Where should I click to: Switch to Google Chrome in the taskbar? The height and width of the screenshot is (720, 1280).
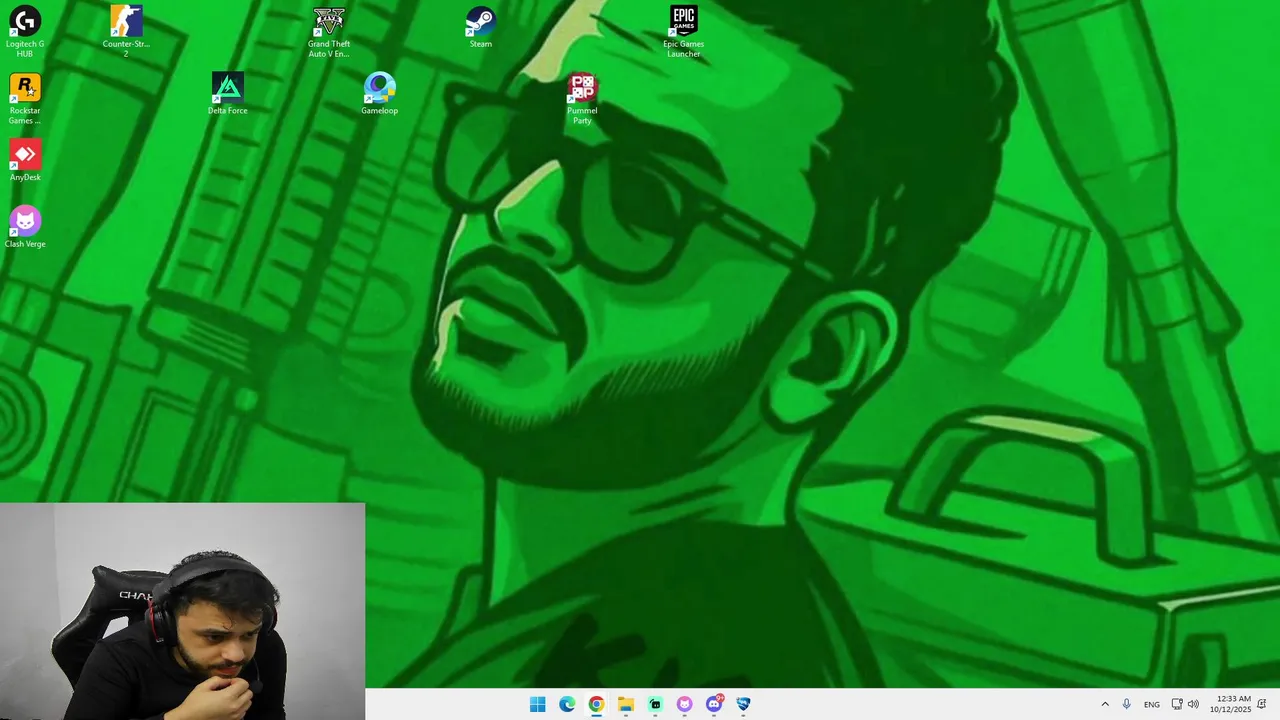click(x=596, y=704)
